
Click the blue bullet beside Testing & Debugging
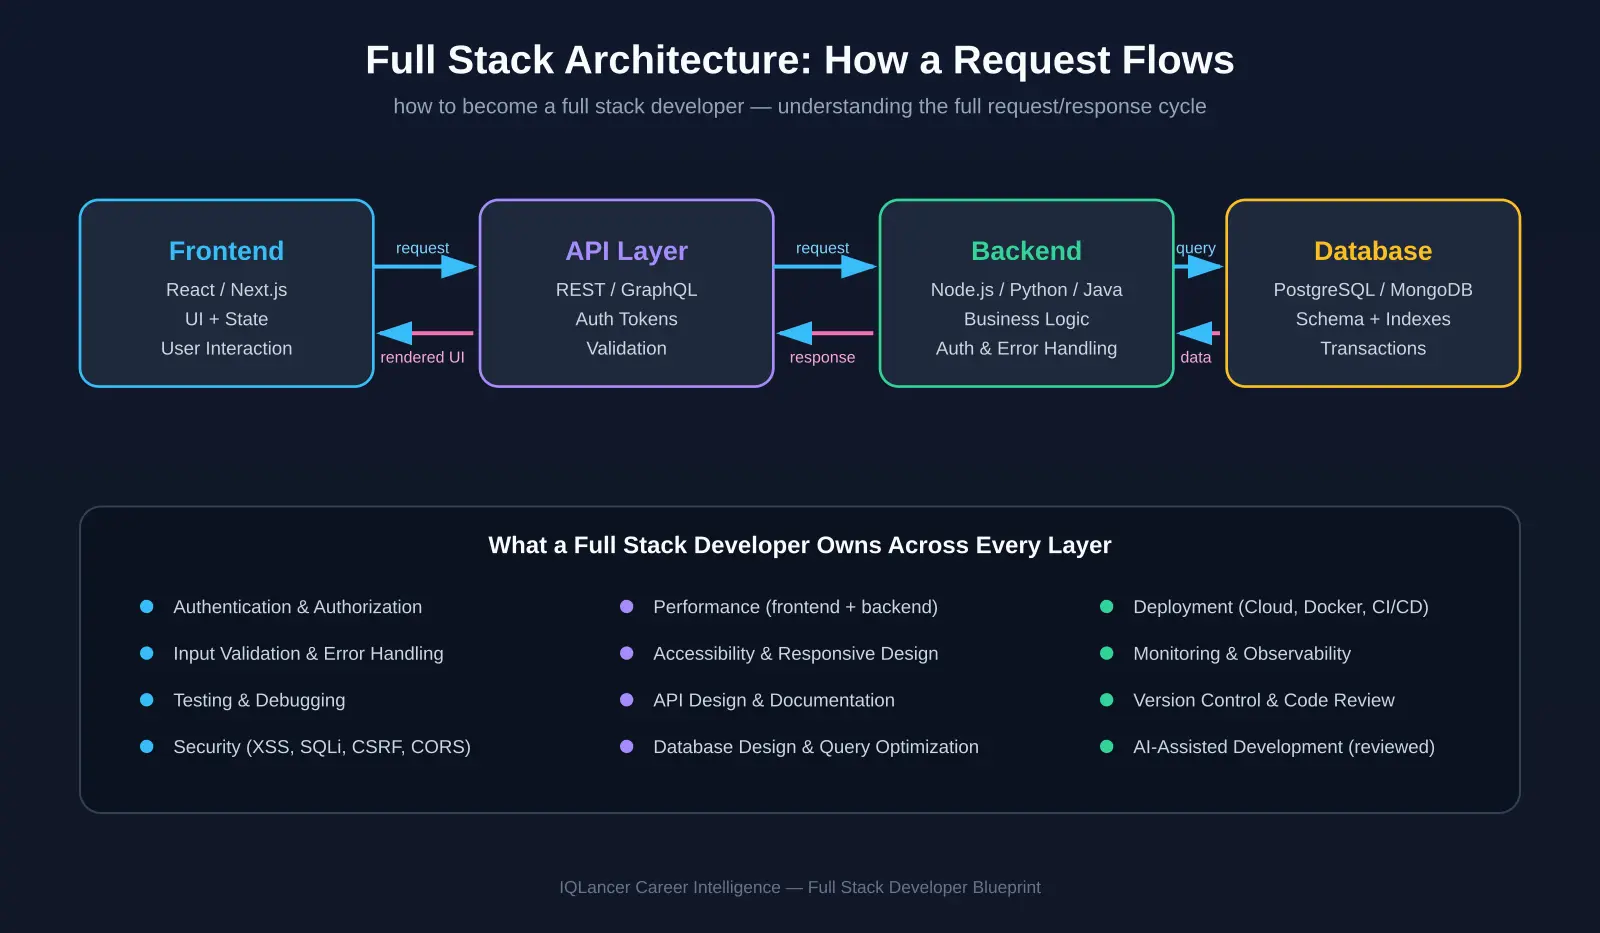[x=147, y=700]
